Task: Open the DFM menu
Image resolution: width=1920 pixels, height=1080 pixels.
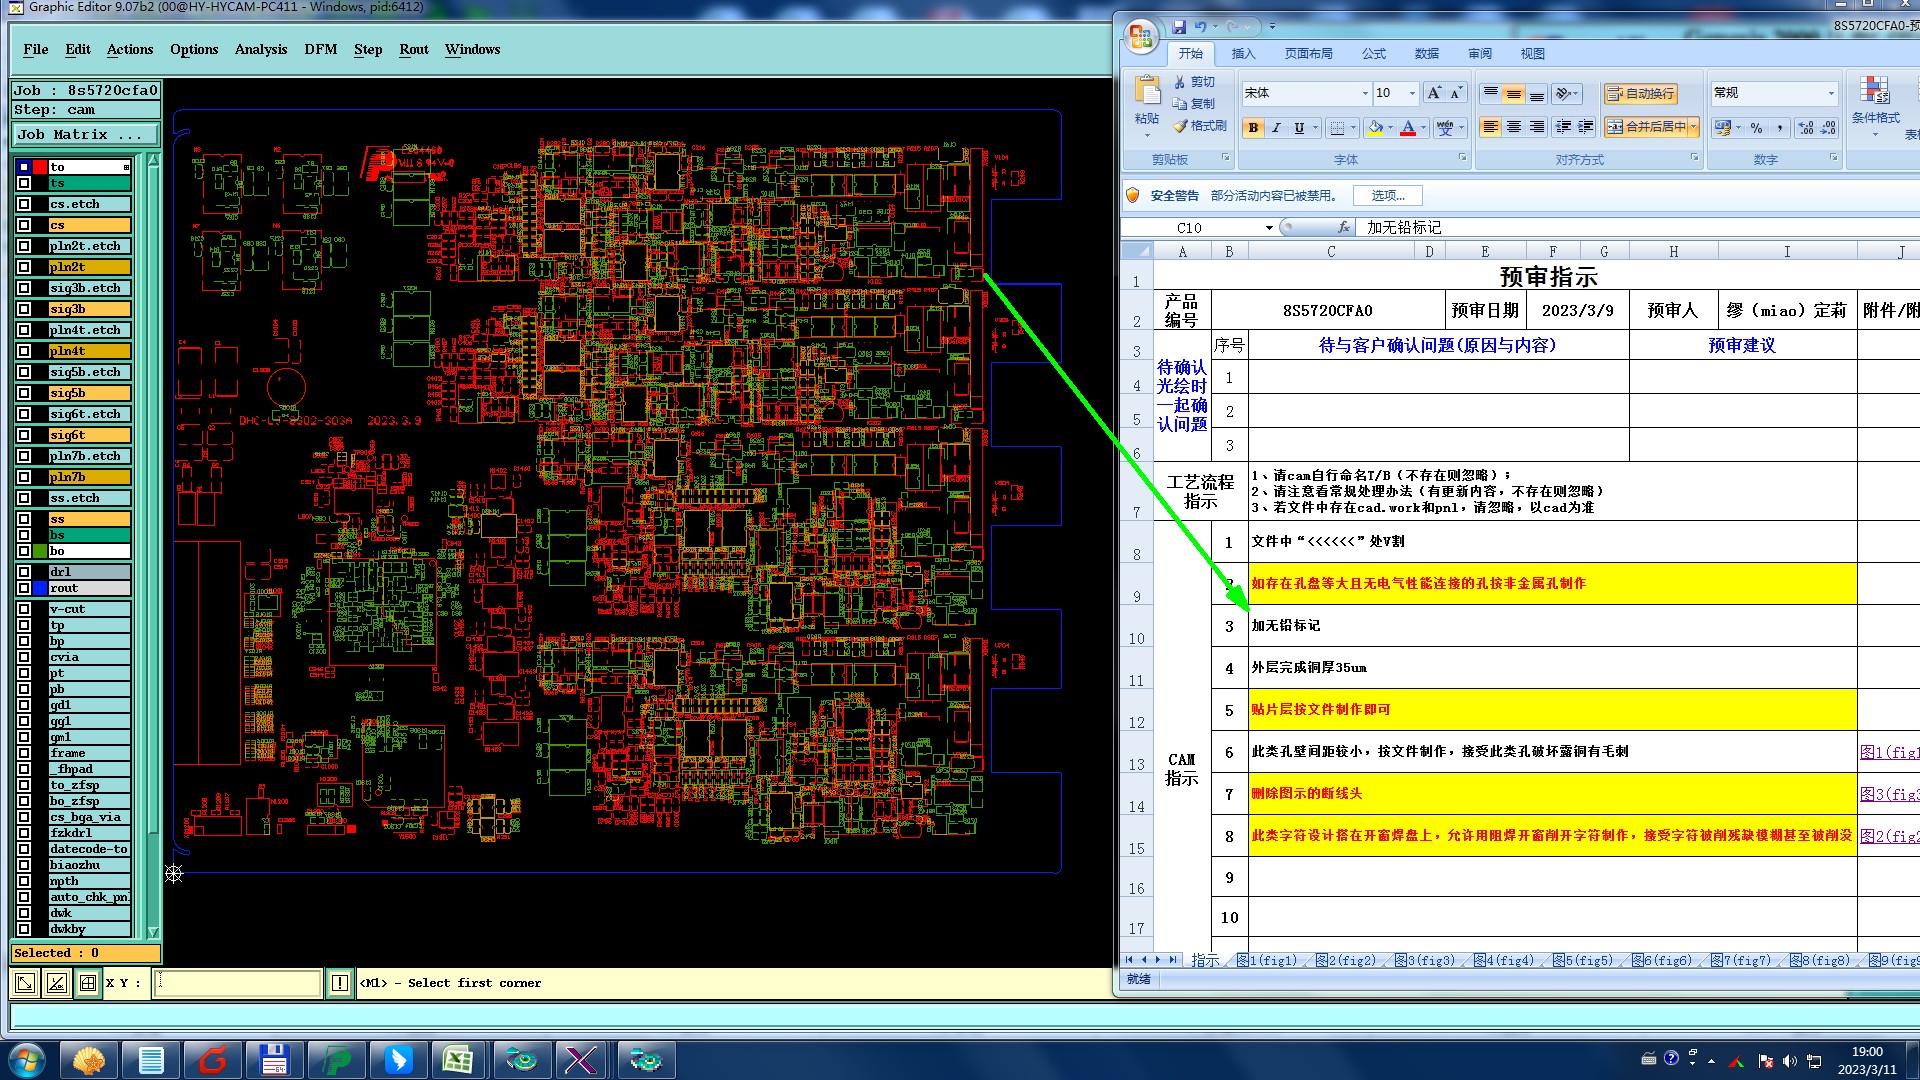Action: [320, 49]
